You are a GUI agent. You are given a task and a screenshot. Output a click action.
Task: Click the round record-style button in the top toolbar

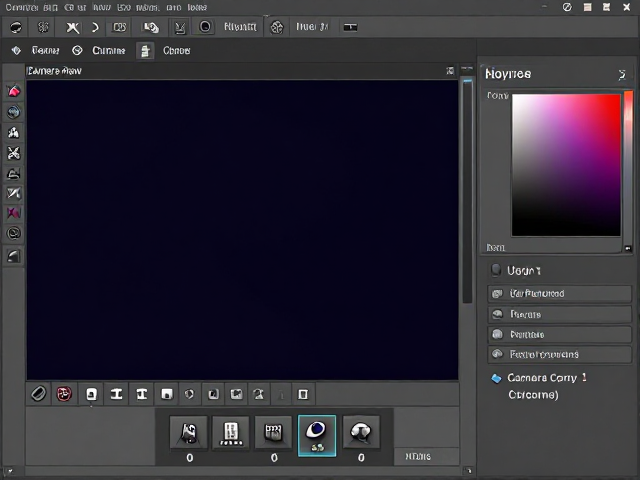(x=205, y=27)
